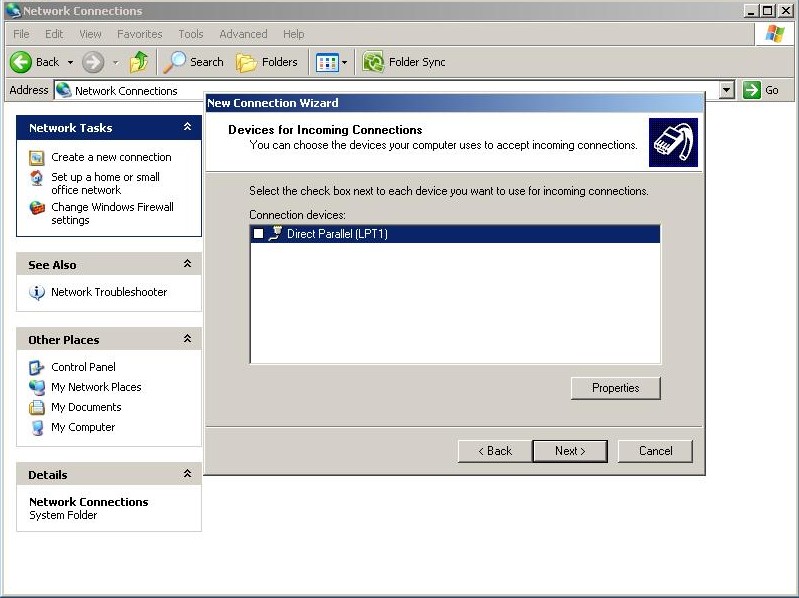Click the home network setup icon

(x=37, y=178)
